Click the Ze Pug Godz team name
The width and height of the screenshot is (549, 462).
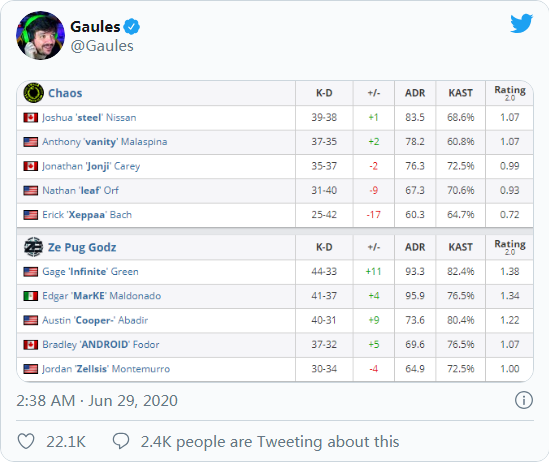point(82,247)
